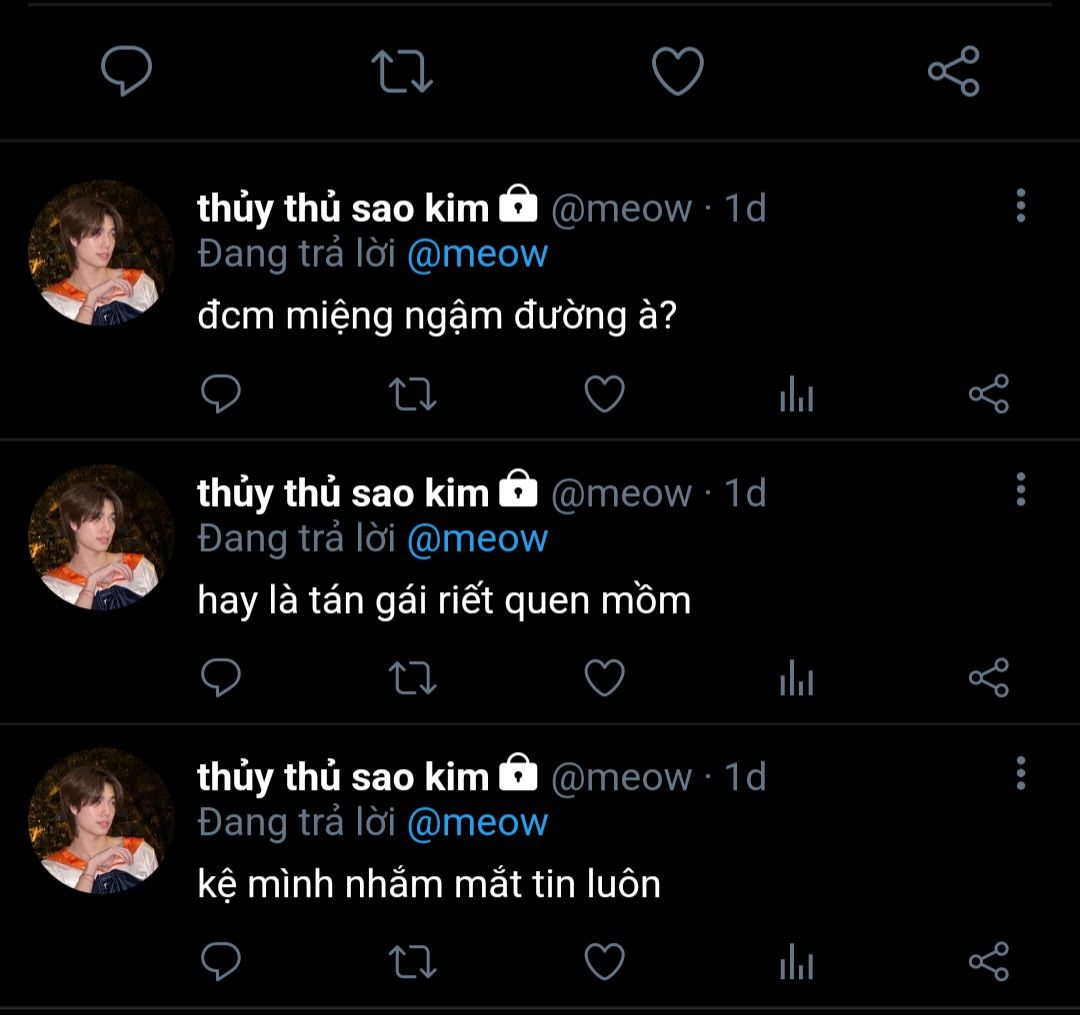1080x1015 pixels.
Task: Reply to tweet "đcm miệng ngậm đường à?"
Action: point(221,395)
